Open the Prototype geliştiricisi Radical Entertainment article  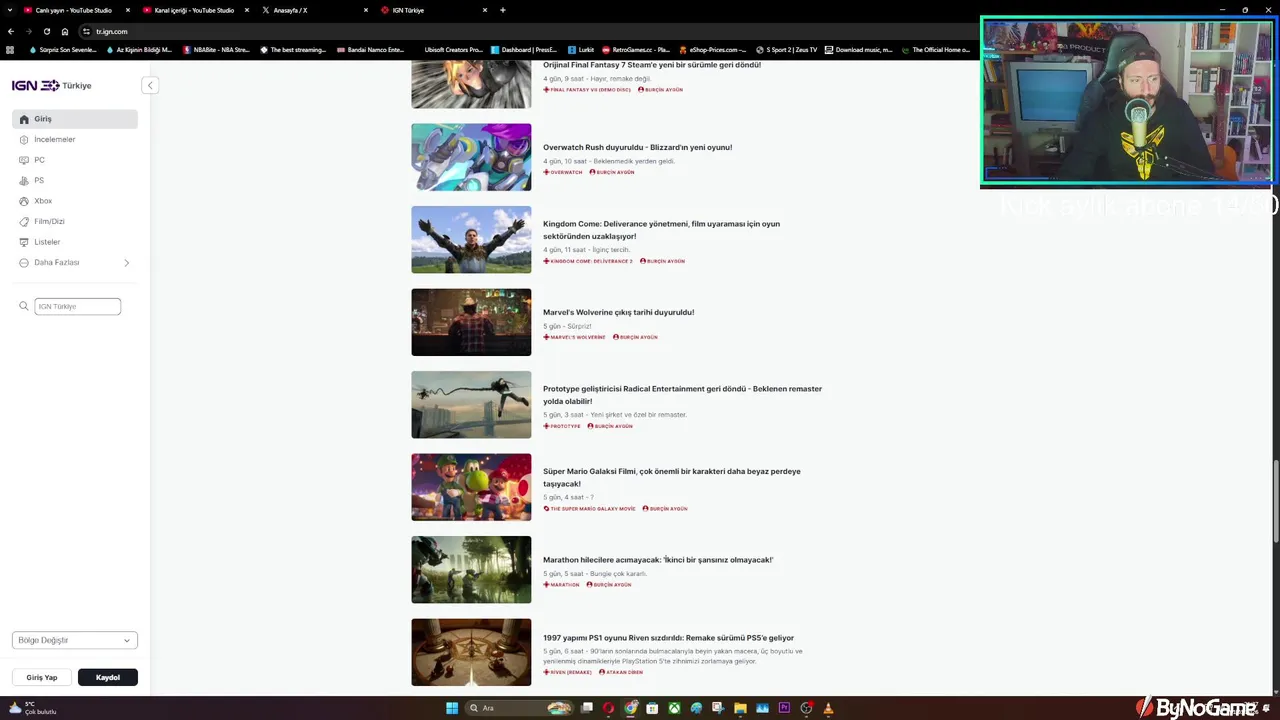[682, 395]
